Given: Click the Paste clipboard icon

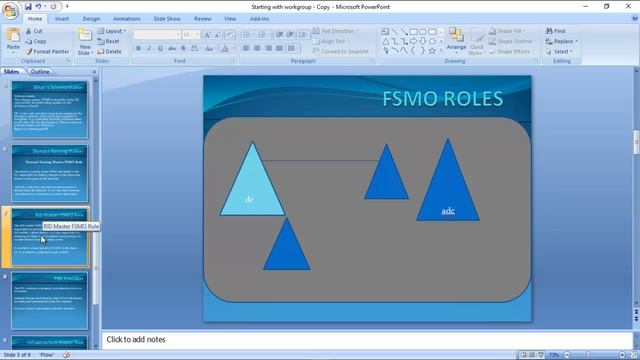Looking at the screenshot, I should tap(13, 36).
